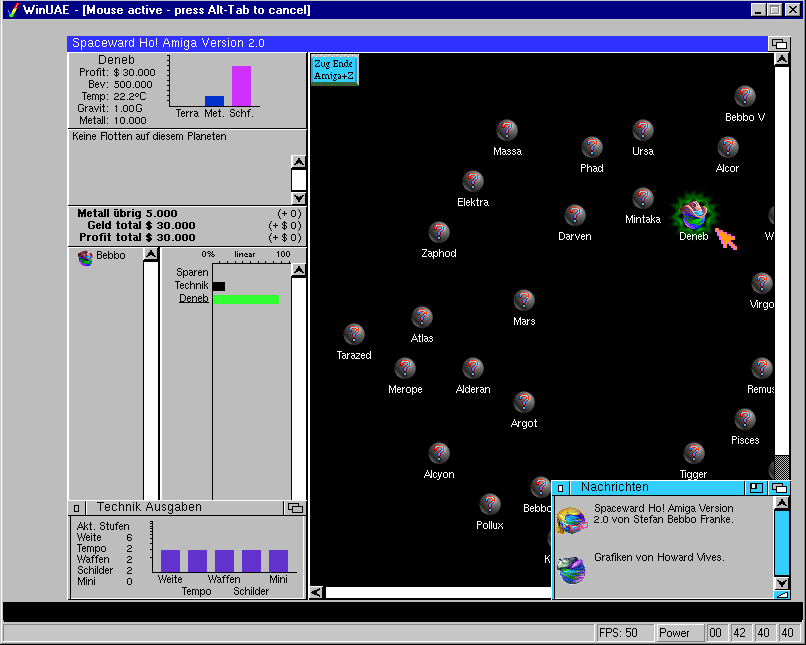Click the star map horizontal scrollbar
The image size is (806, 645).
(438, 593)
